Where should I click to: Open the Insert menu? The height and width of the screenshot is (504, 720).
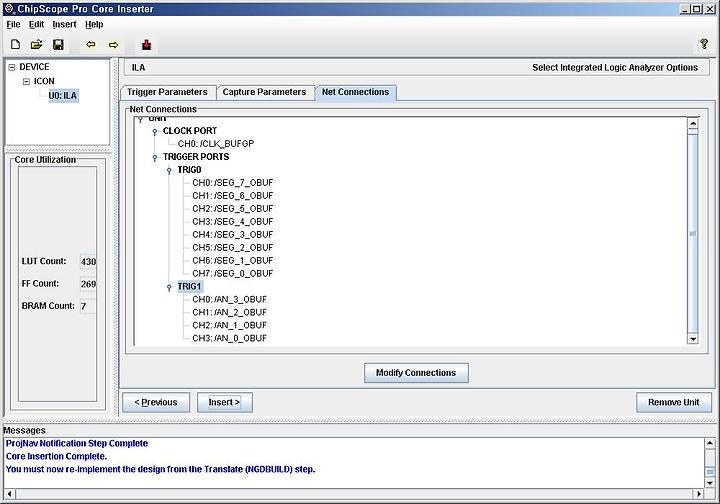tap(64, 24)
